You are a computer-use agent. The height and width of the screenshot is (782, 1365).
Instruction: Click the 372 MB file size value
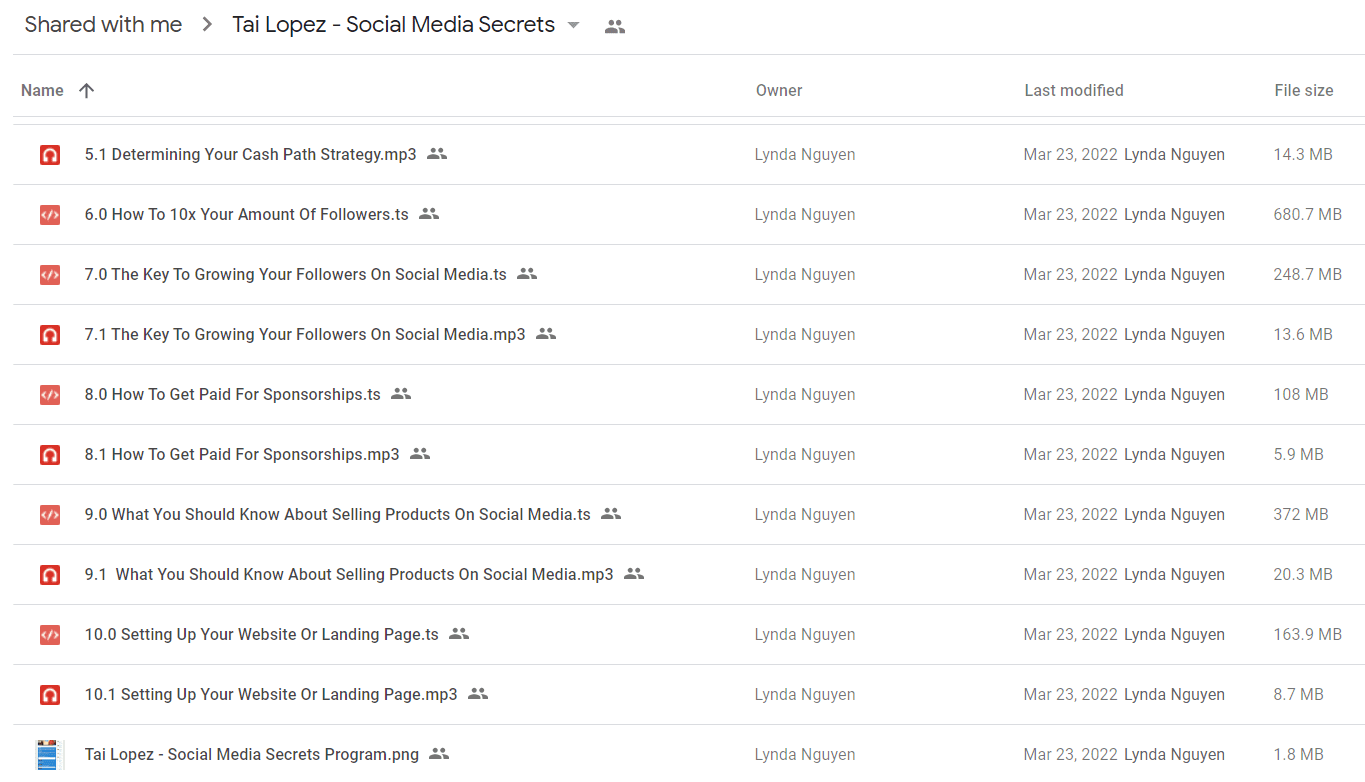pos(1301,514)
